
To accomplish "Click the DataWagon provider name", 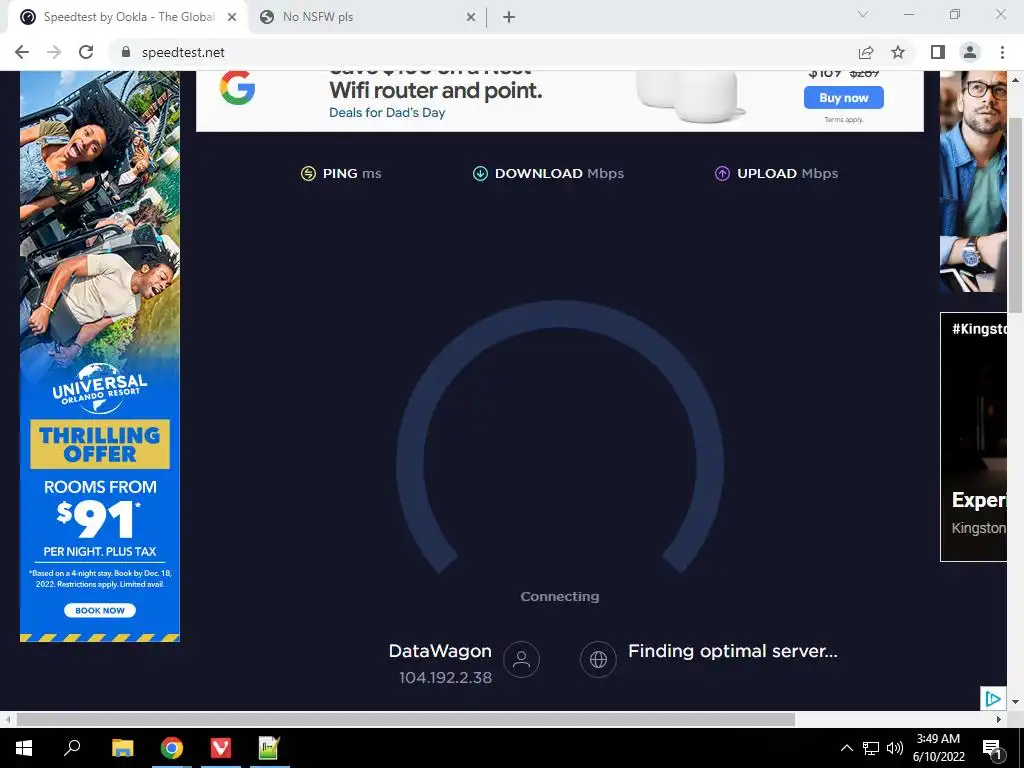I will (440, 651).
